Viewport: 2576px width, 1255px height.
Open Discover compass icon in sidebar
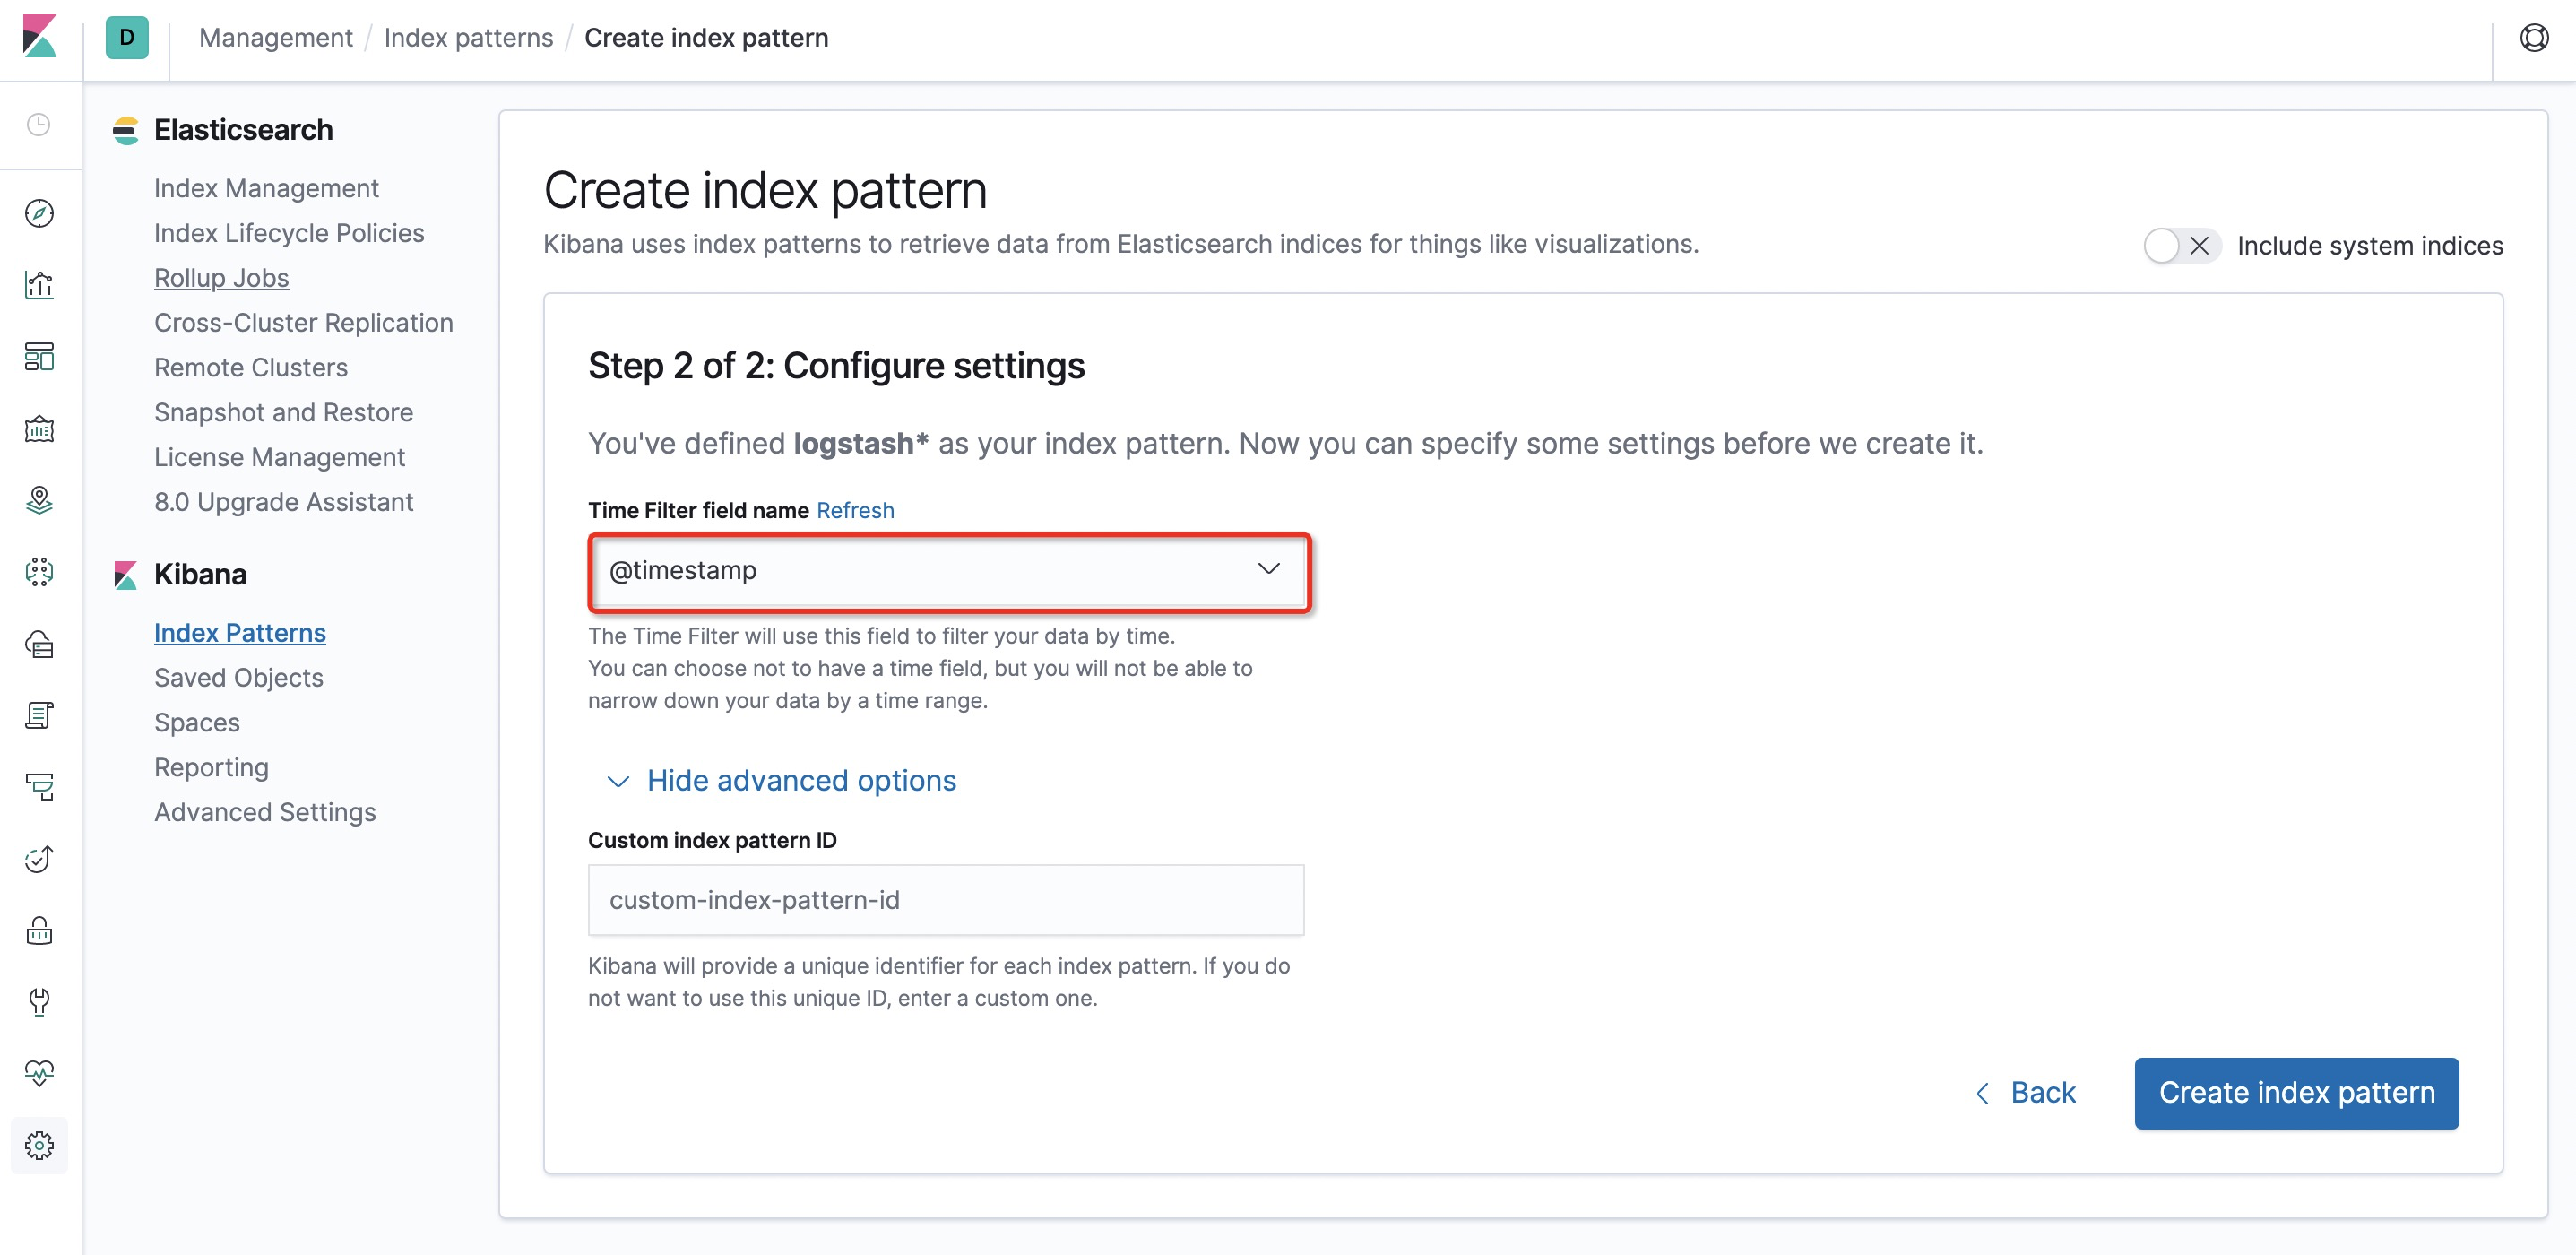click(39, 213)
